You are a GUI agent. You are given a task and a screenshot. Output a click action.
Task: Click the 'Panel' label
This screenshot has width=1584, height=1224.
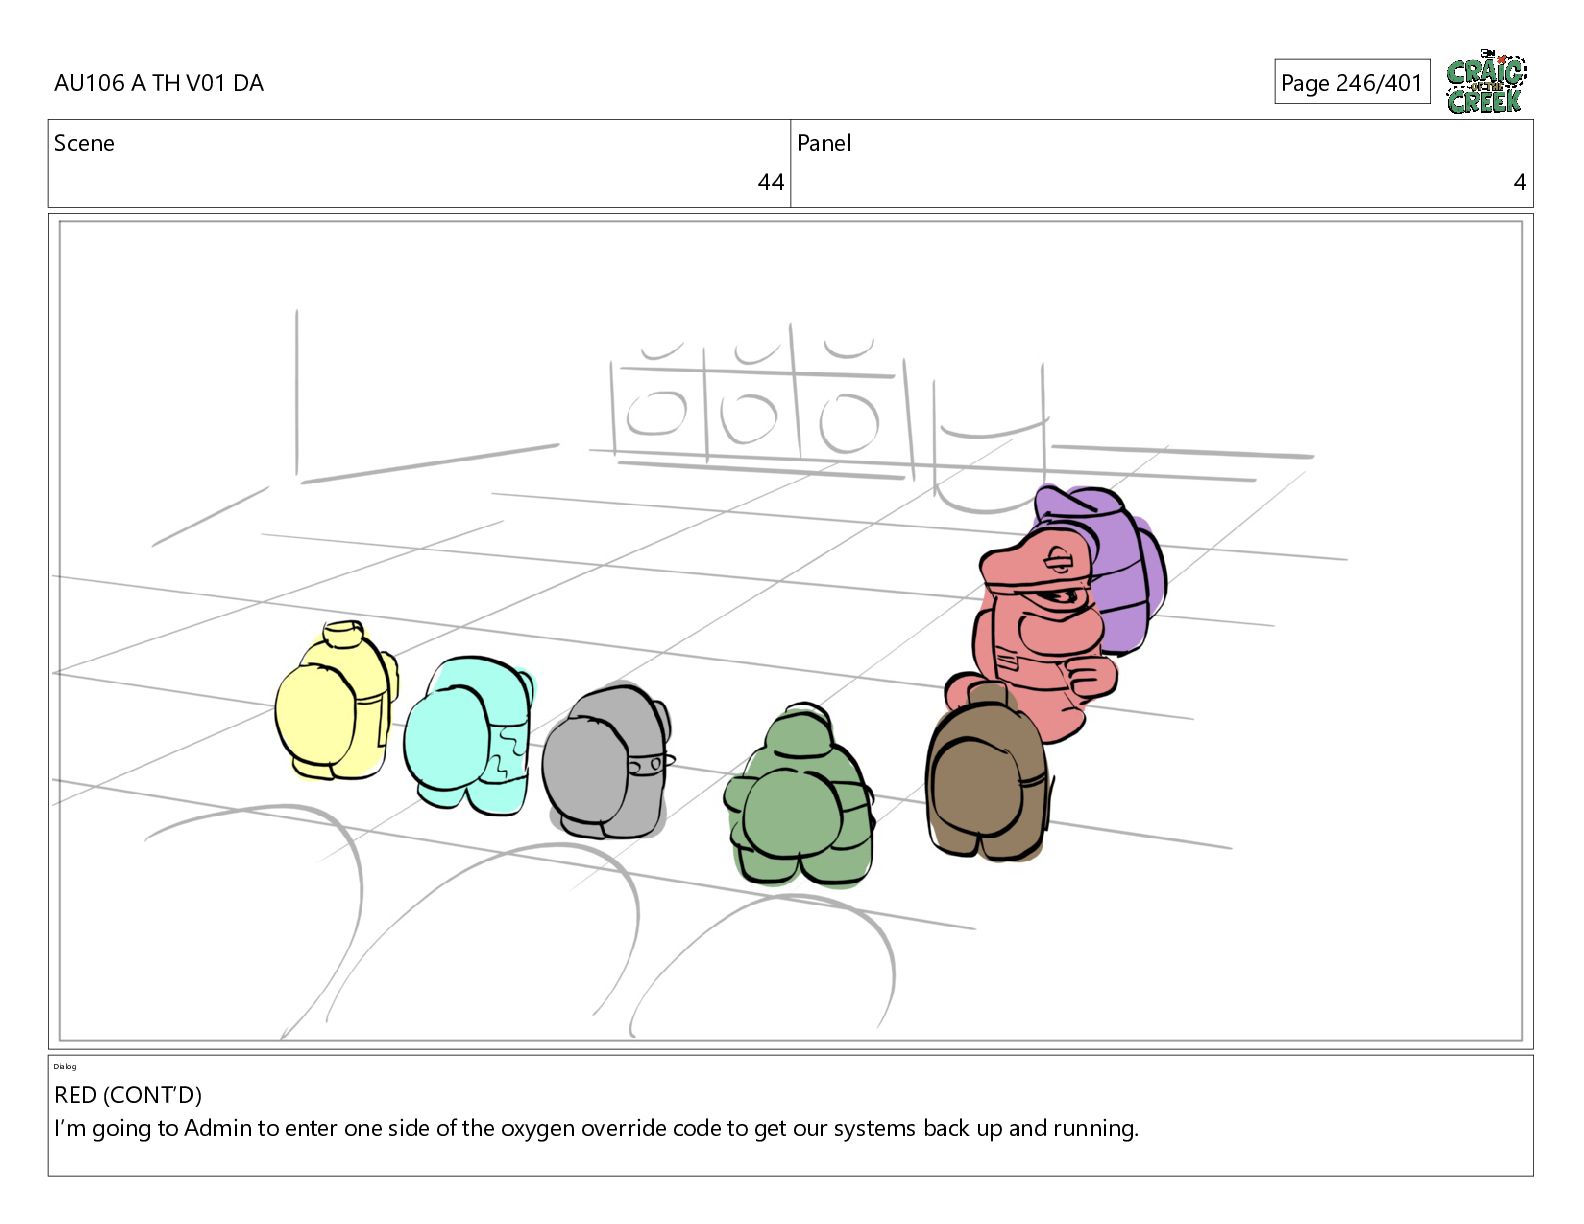coord(824,143)
